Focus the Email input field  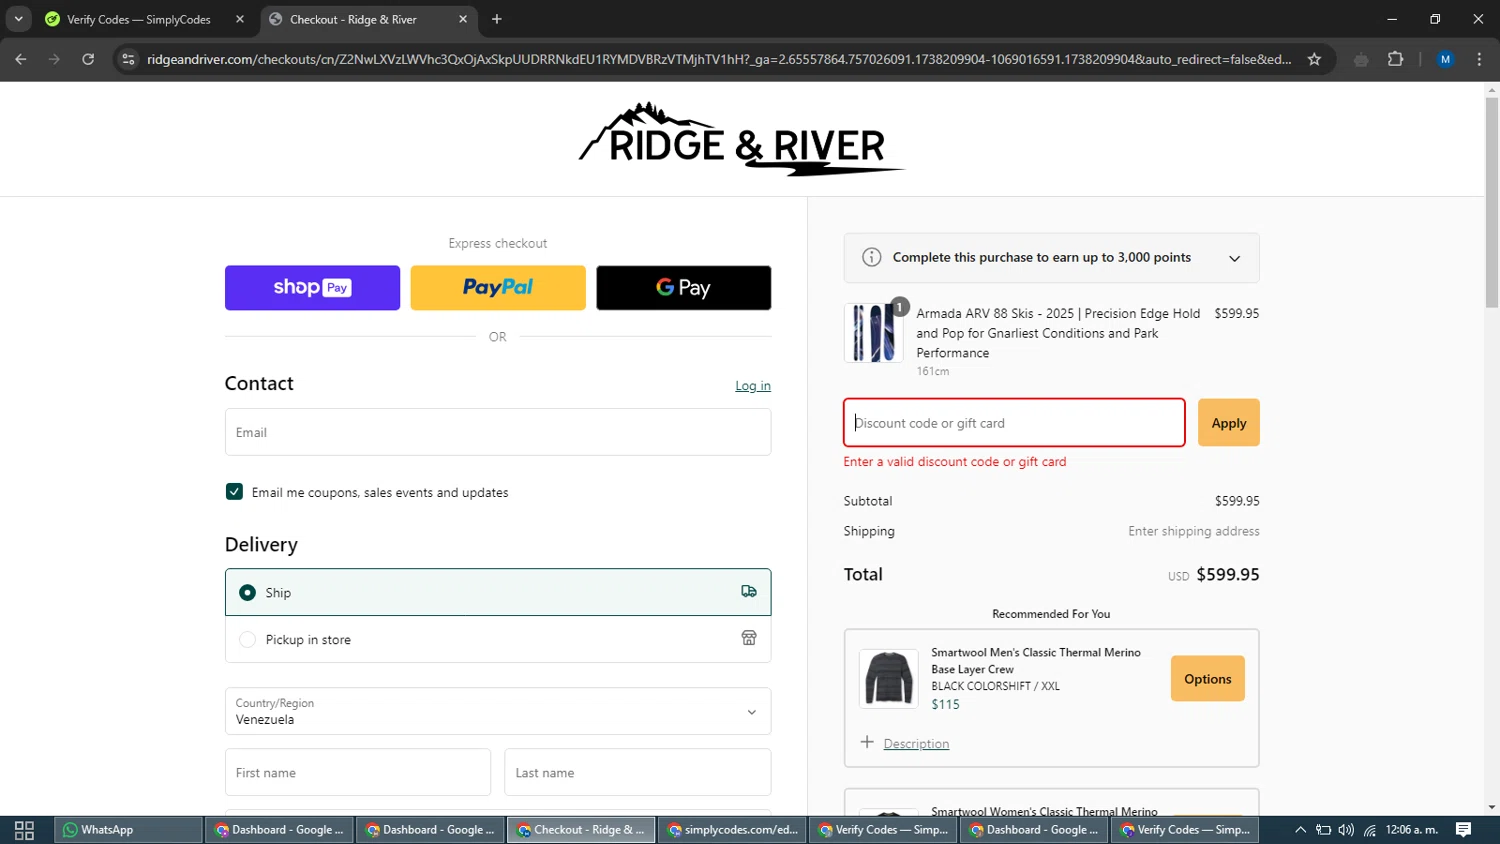pos(498,432)
